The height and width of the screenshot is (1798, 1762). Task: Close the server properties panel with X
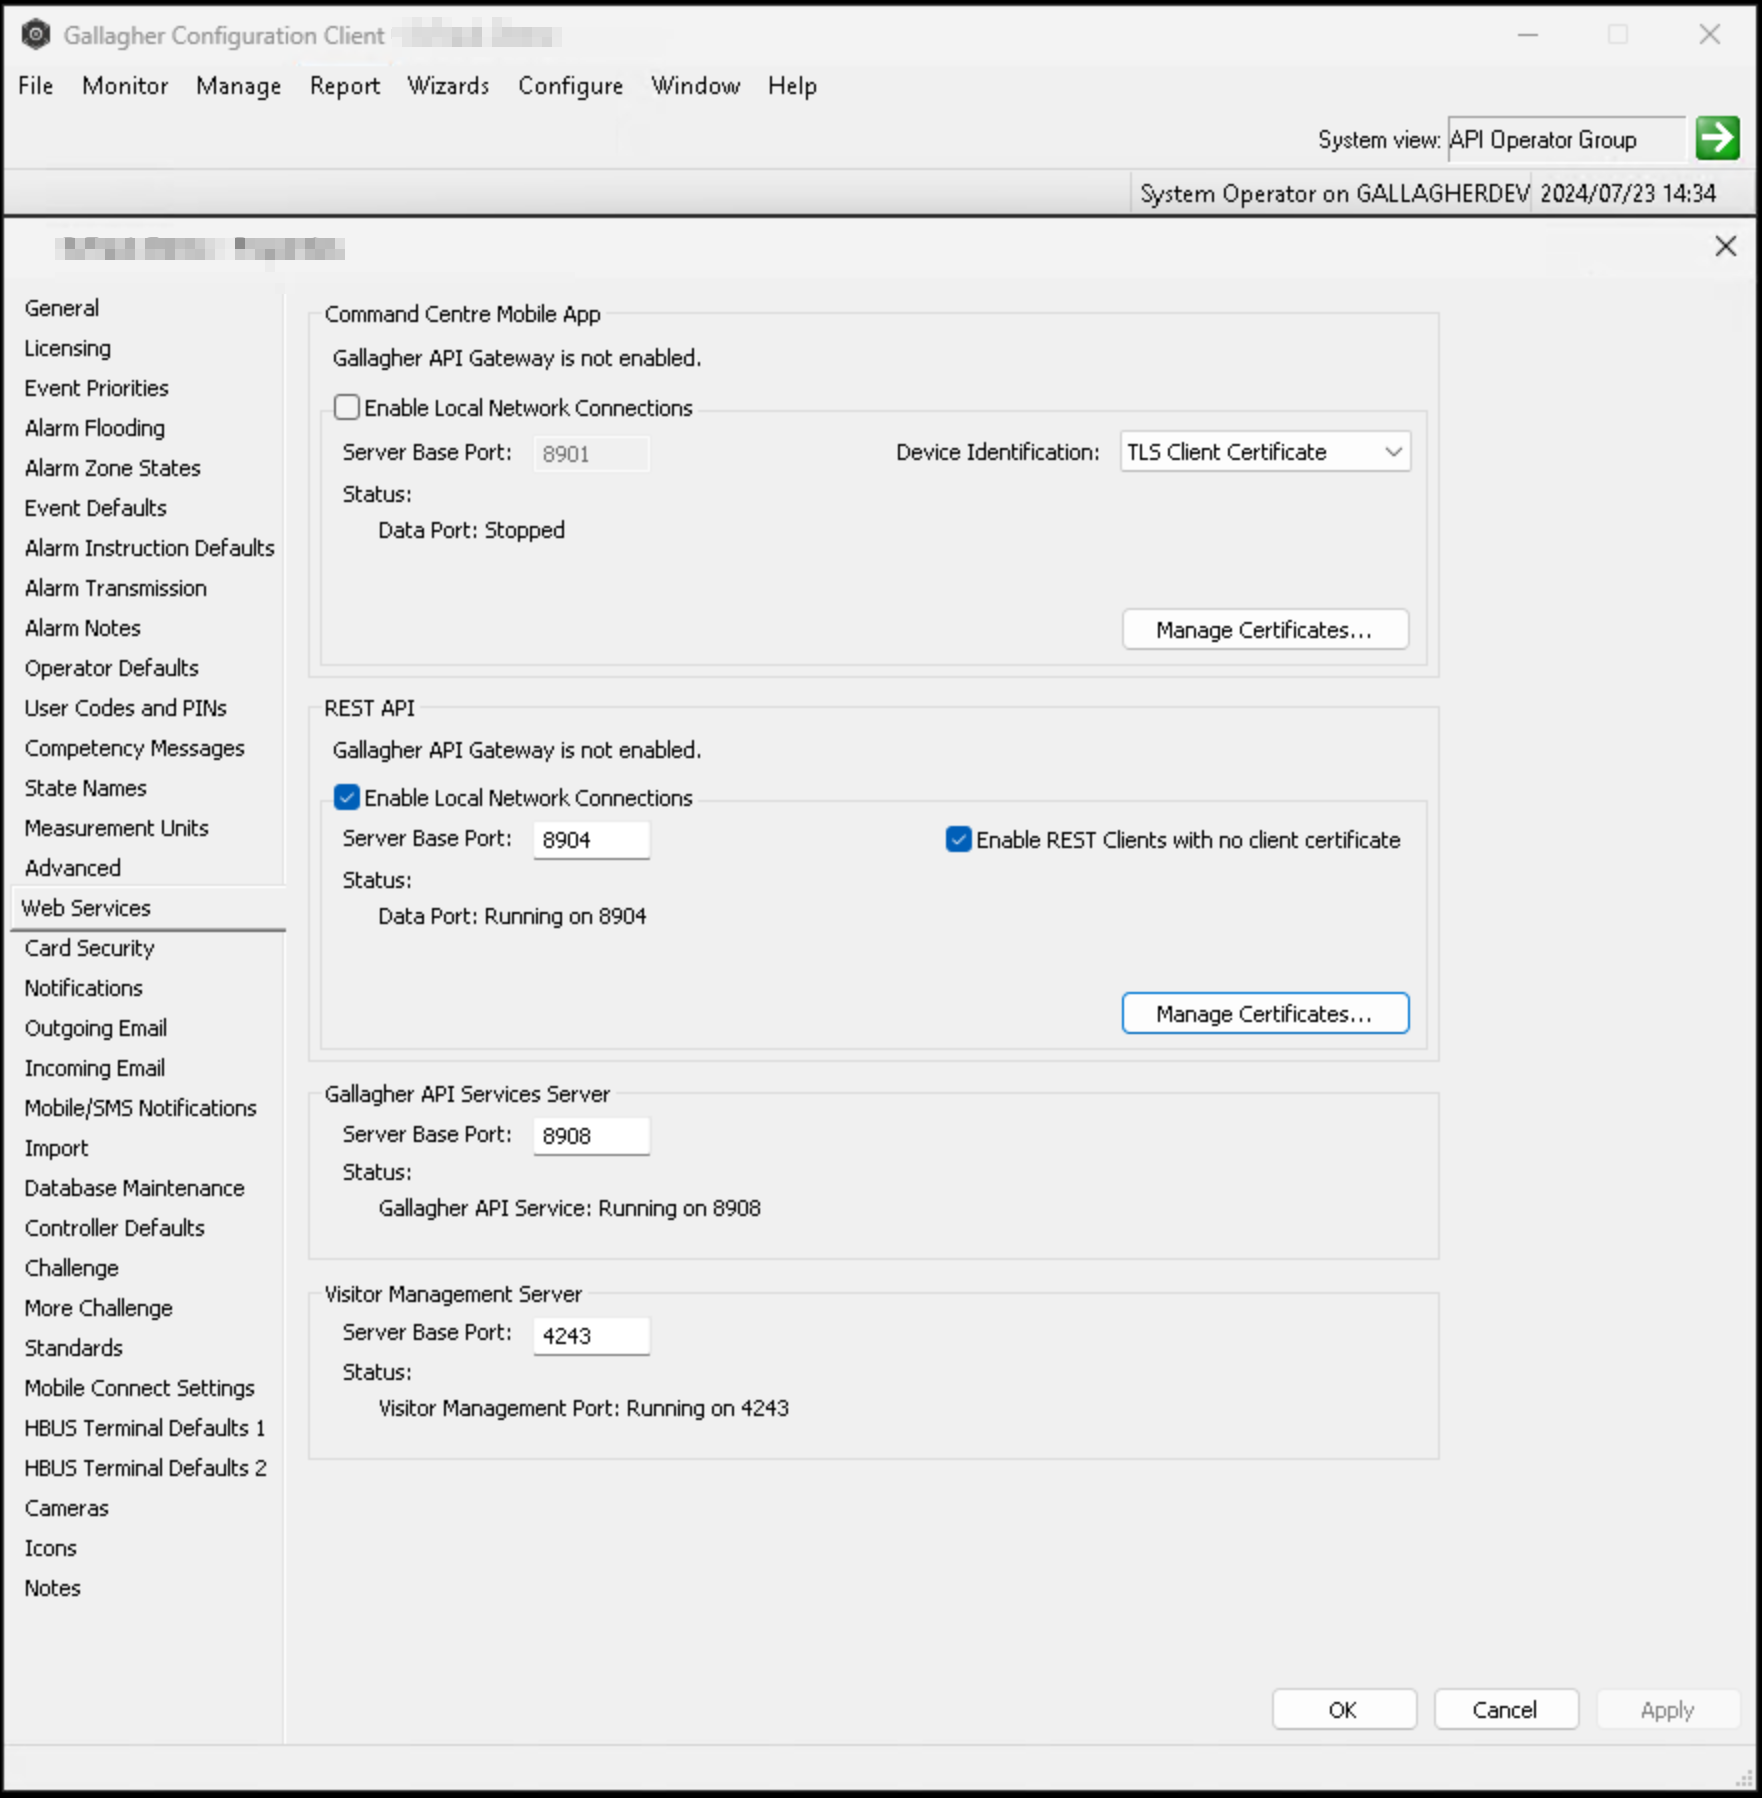(x=1725, y=246)
